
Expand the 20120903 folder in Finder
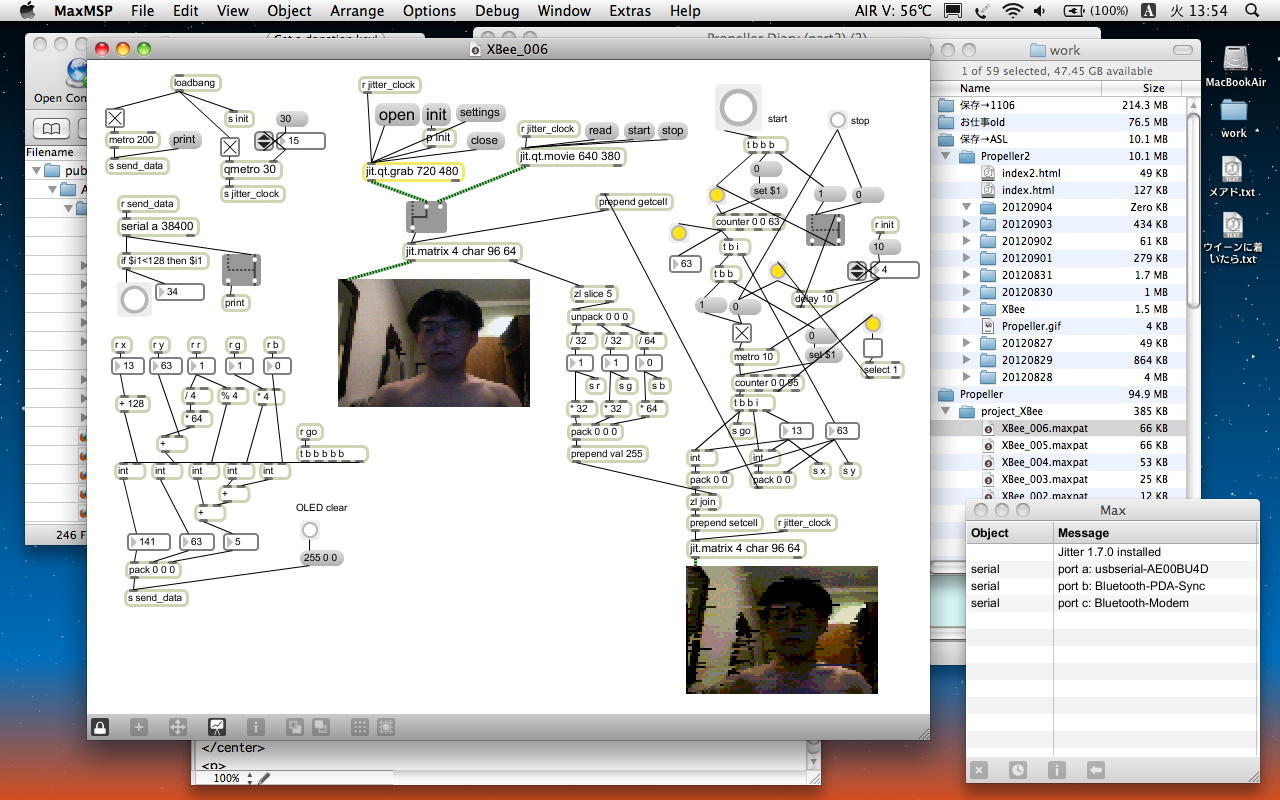tap(966, 224)
